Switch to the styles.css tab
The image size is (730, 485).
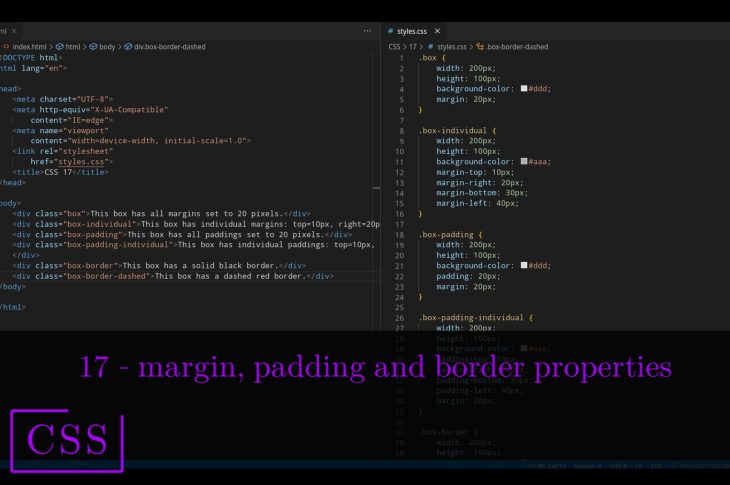412,31
